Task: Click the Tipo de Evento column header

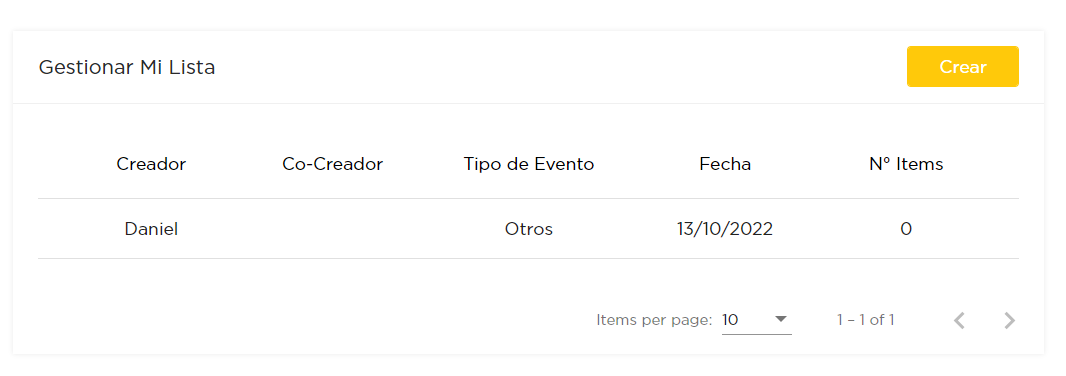Action: tap(529, 164)
